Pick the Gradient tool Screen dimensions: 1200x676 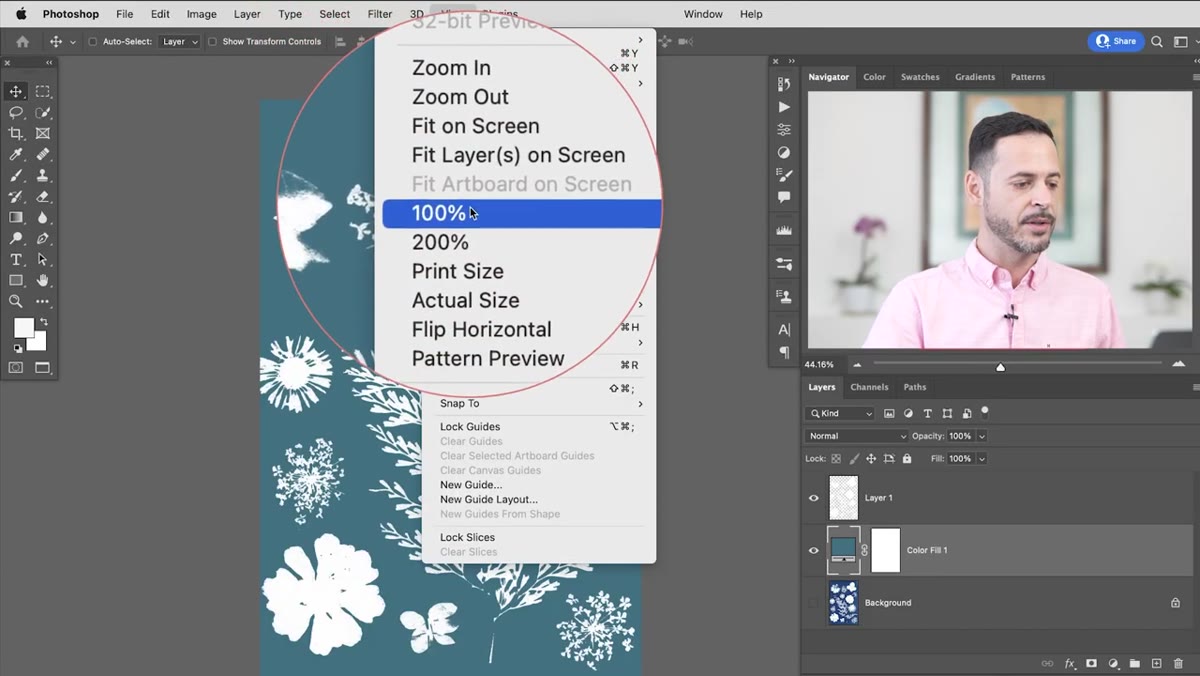pos(16,218)
